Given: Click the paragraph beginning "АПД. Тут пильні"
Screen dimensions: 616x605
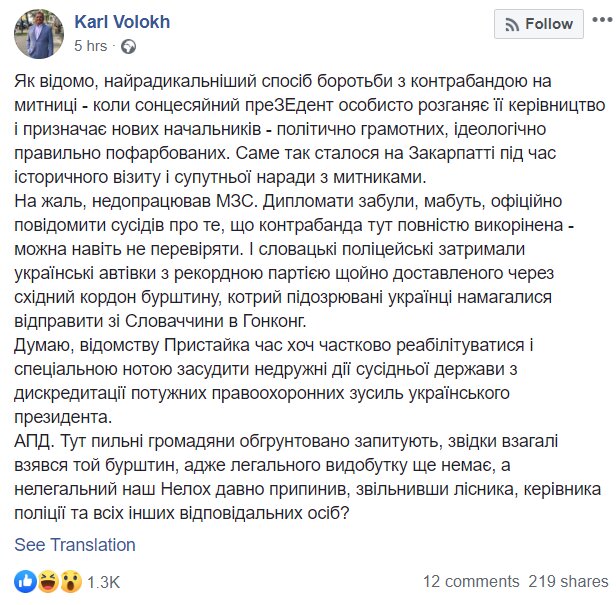Looking at the screenshot, I should click(308, 477).
